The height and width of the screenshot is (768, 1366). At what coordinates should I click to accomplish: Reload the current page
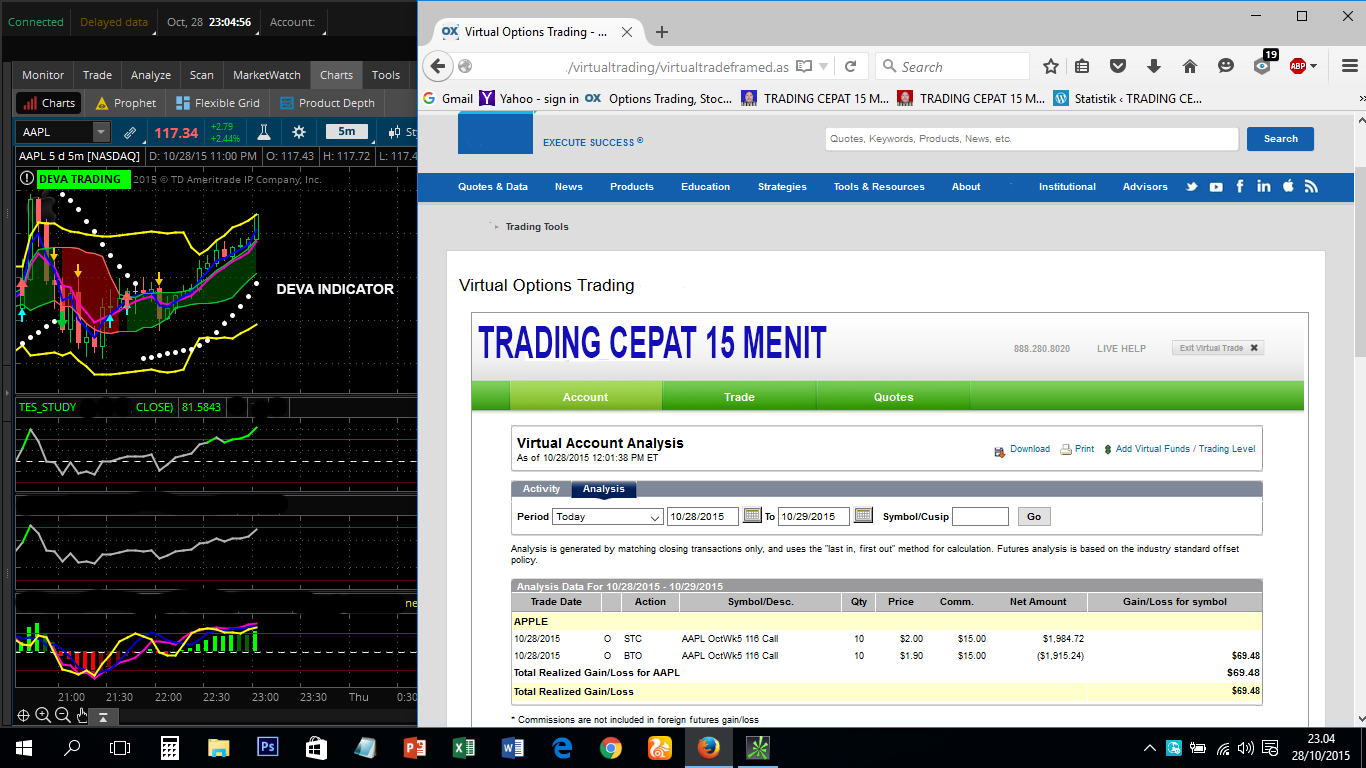(x=850, y=66)
